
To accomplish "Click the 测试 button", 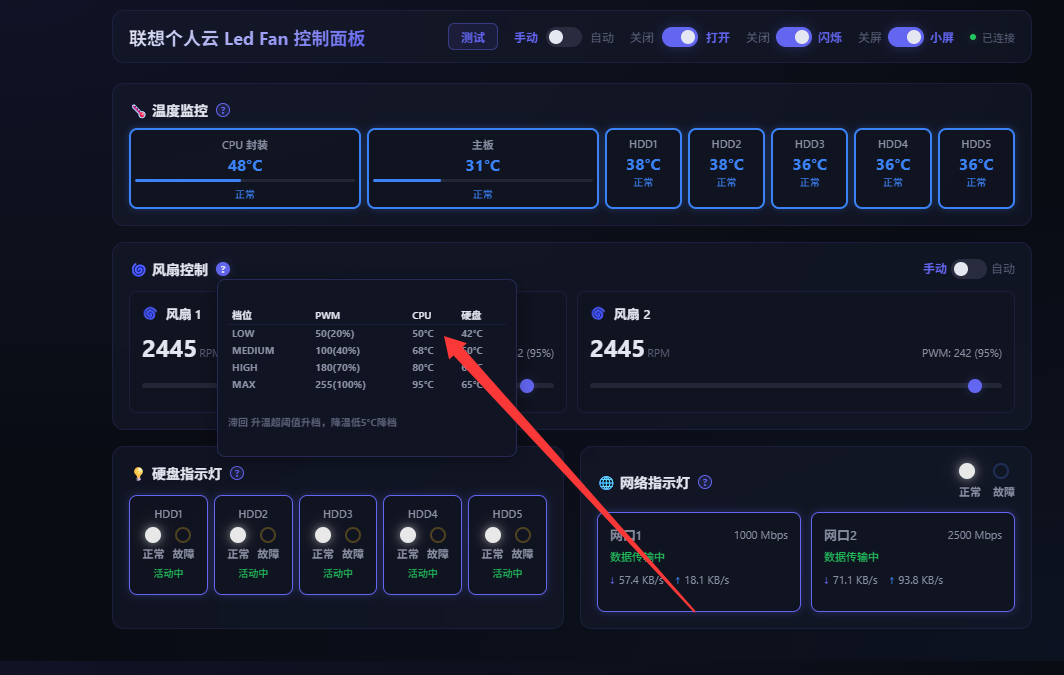I will tap(473, 37).
